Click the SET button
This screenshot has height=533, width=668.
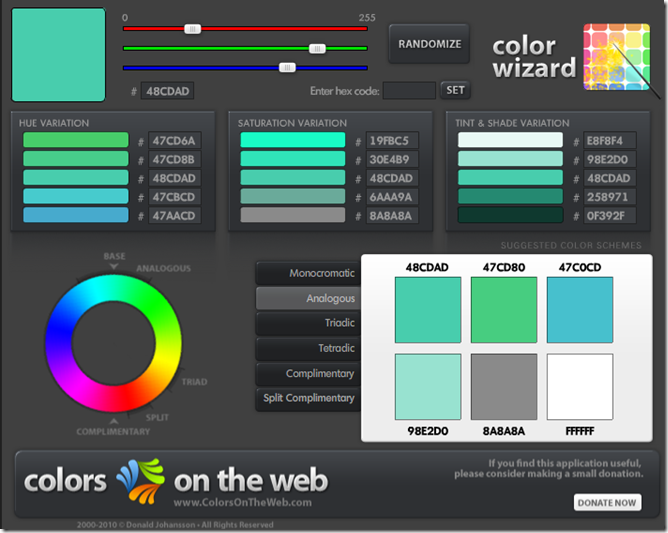pyautogui.click(x=455, y=90)
